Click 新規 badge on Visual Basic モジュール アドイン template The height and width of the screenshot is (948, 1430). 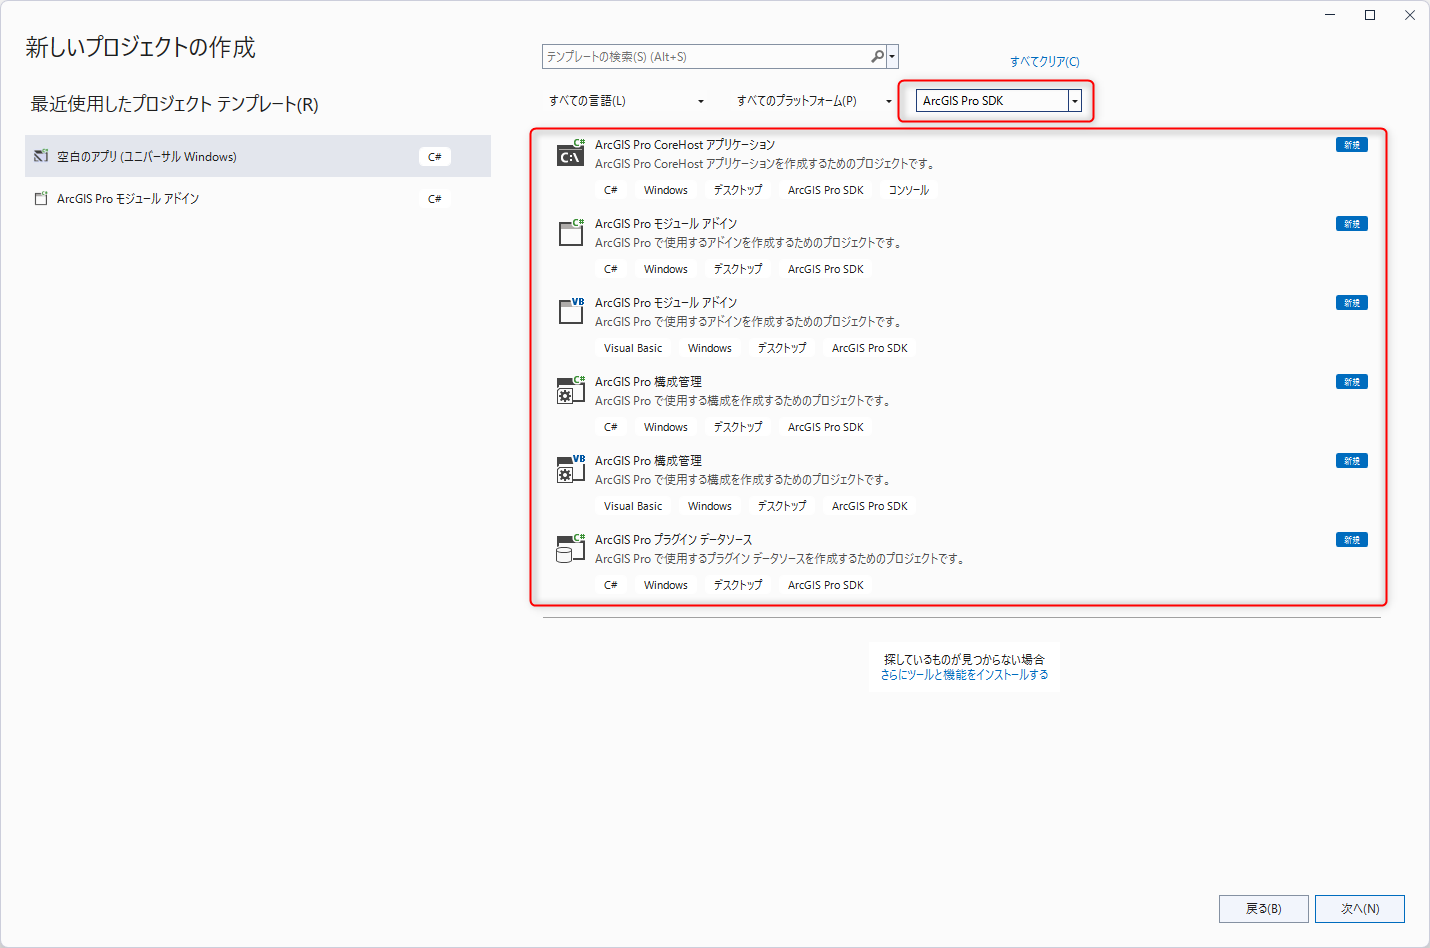1352,303
